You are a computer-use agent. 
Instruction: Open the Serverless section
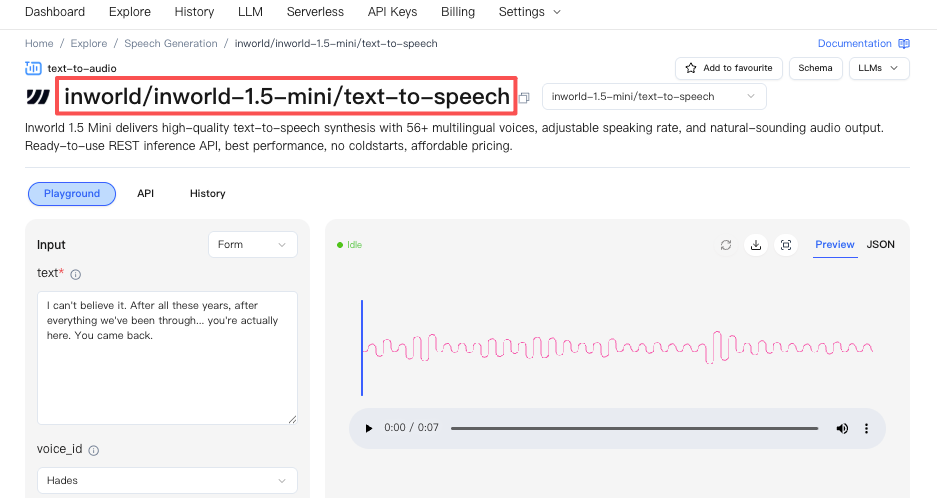pos(315,12)
